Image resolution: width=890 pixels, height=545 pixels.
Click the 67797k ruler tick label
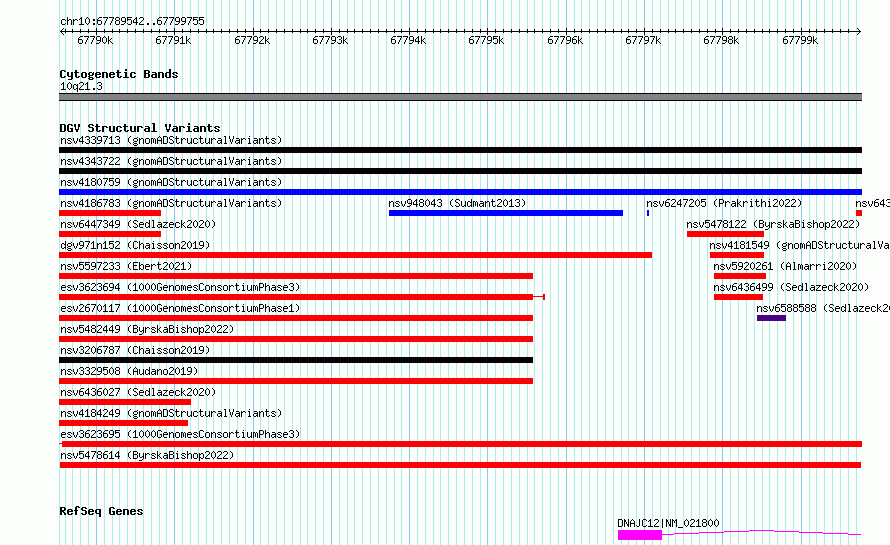point(643,40)
